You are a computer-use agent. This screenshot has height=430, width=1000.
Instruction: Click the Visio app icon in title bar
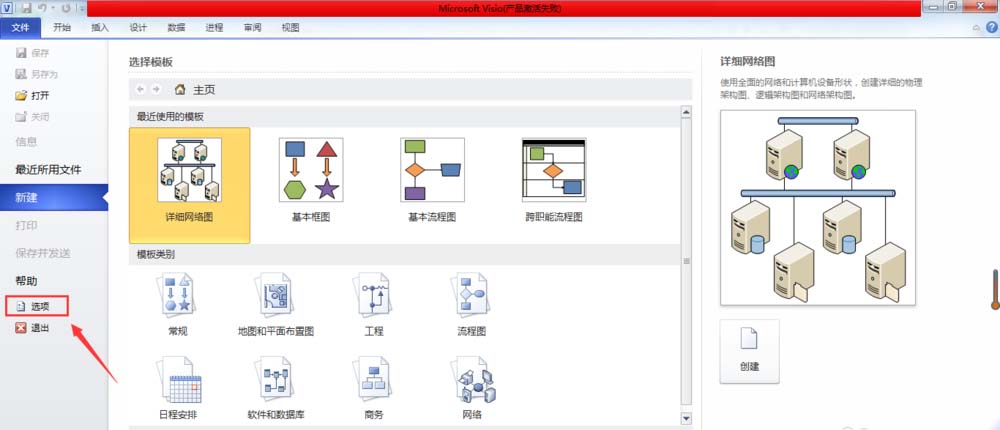click(x=8, y=8)
